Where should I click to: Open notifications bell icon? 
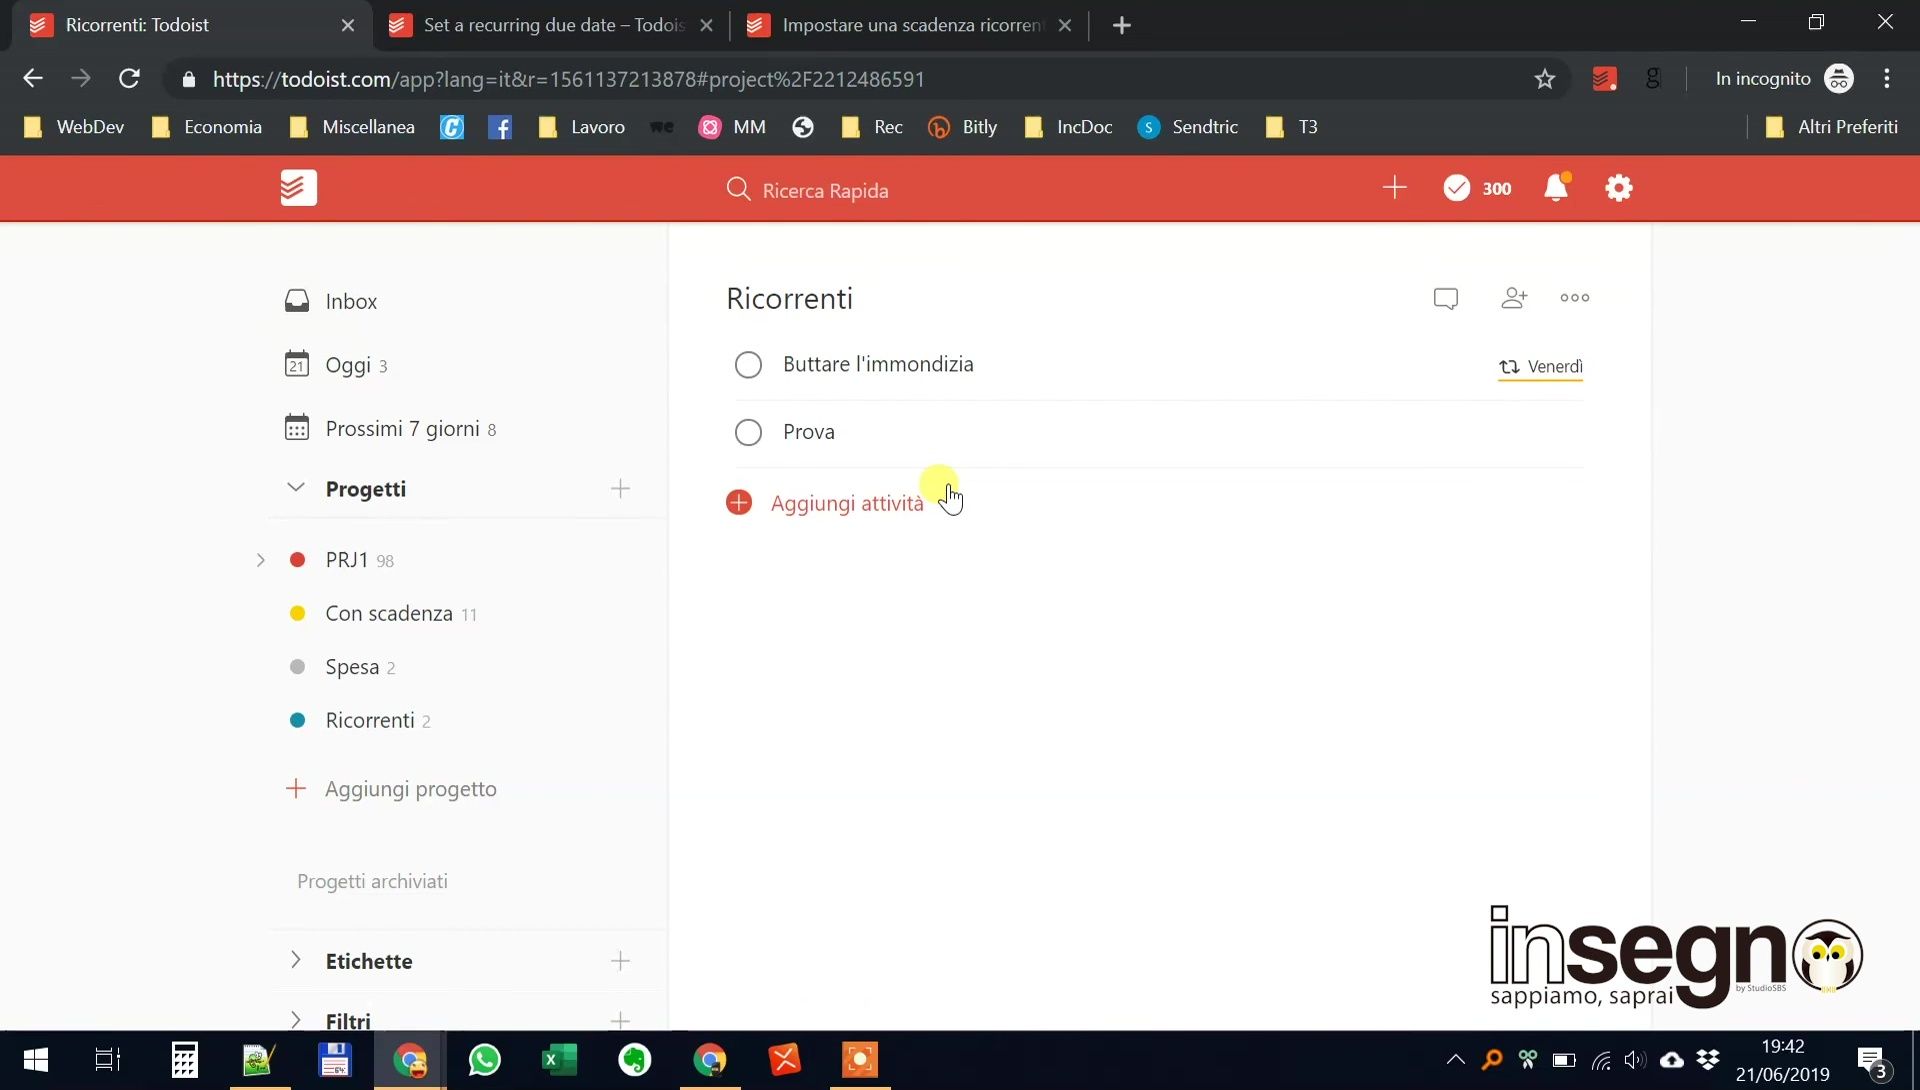pos(1557,187)
